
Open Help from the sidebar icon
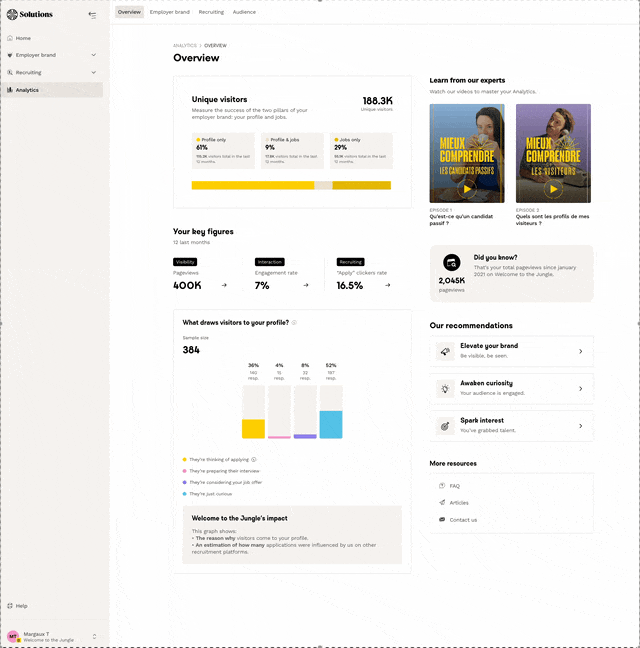click(x=10, y=606)
